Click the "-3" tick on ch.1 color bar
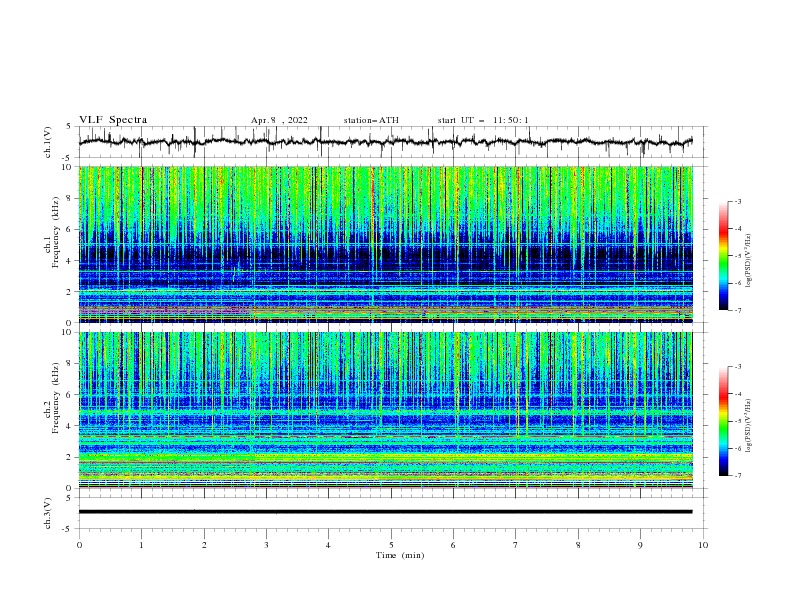Viewport: 792px width, 612px height. (x=738, y=201)
